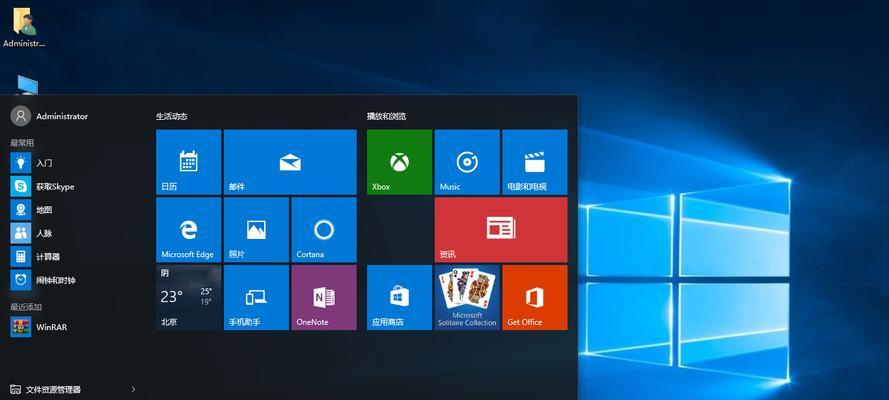This screenshot has height=400, width=889.
Task: Open the Get Office tile
Action: tap(535, 297)
